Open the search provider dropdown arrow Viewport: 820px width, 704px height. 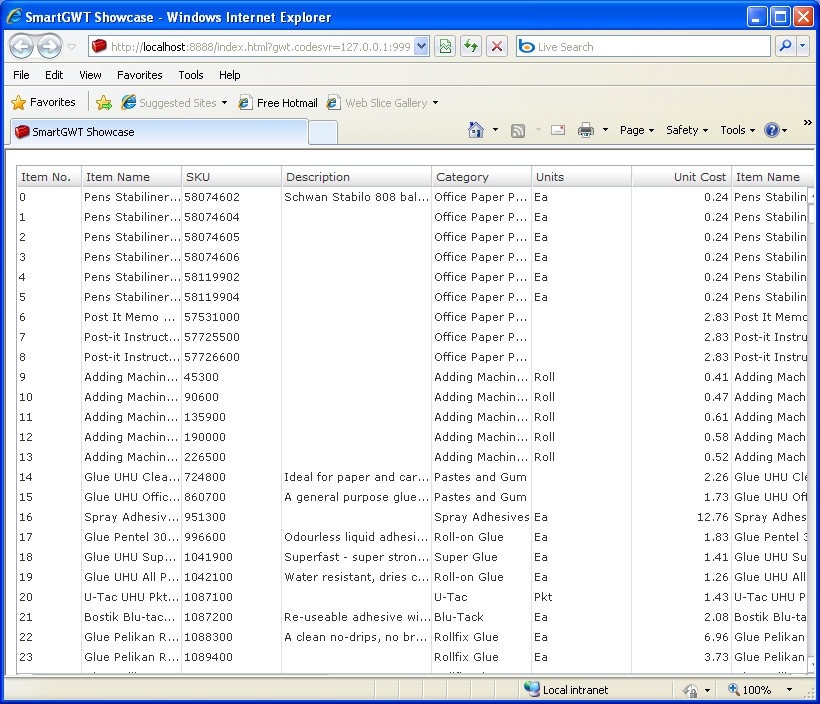803,47
